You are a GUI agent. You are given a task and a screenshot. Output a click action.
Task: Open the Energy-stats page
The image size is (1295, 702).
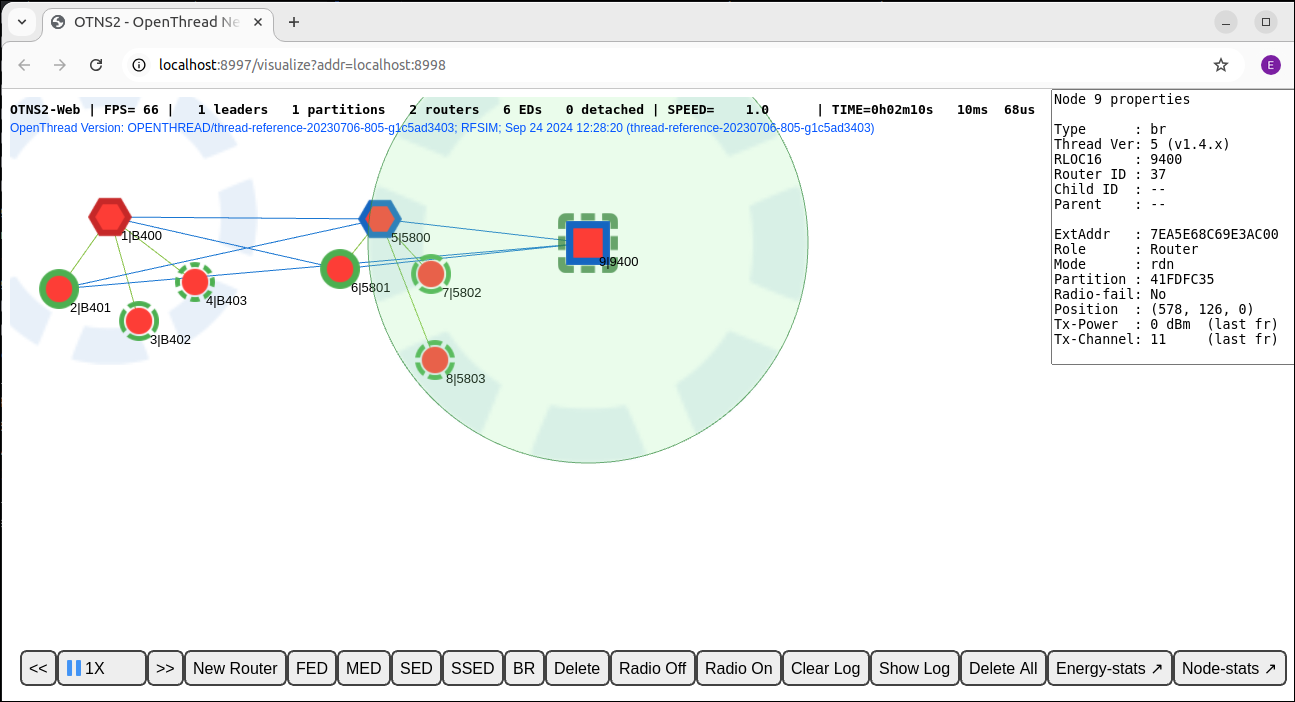coord(1109,667)
